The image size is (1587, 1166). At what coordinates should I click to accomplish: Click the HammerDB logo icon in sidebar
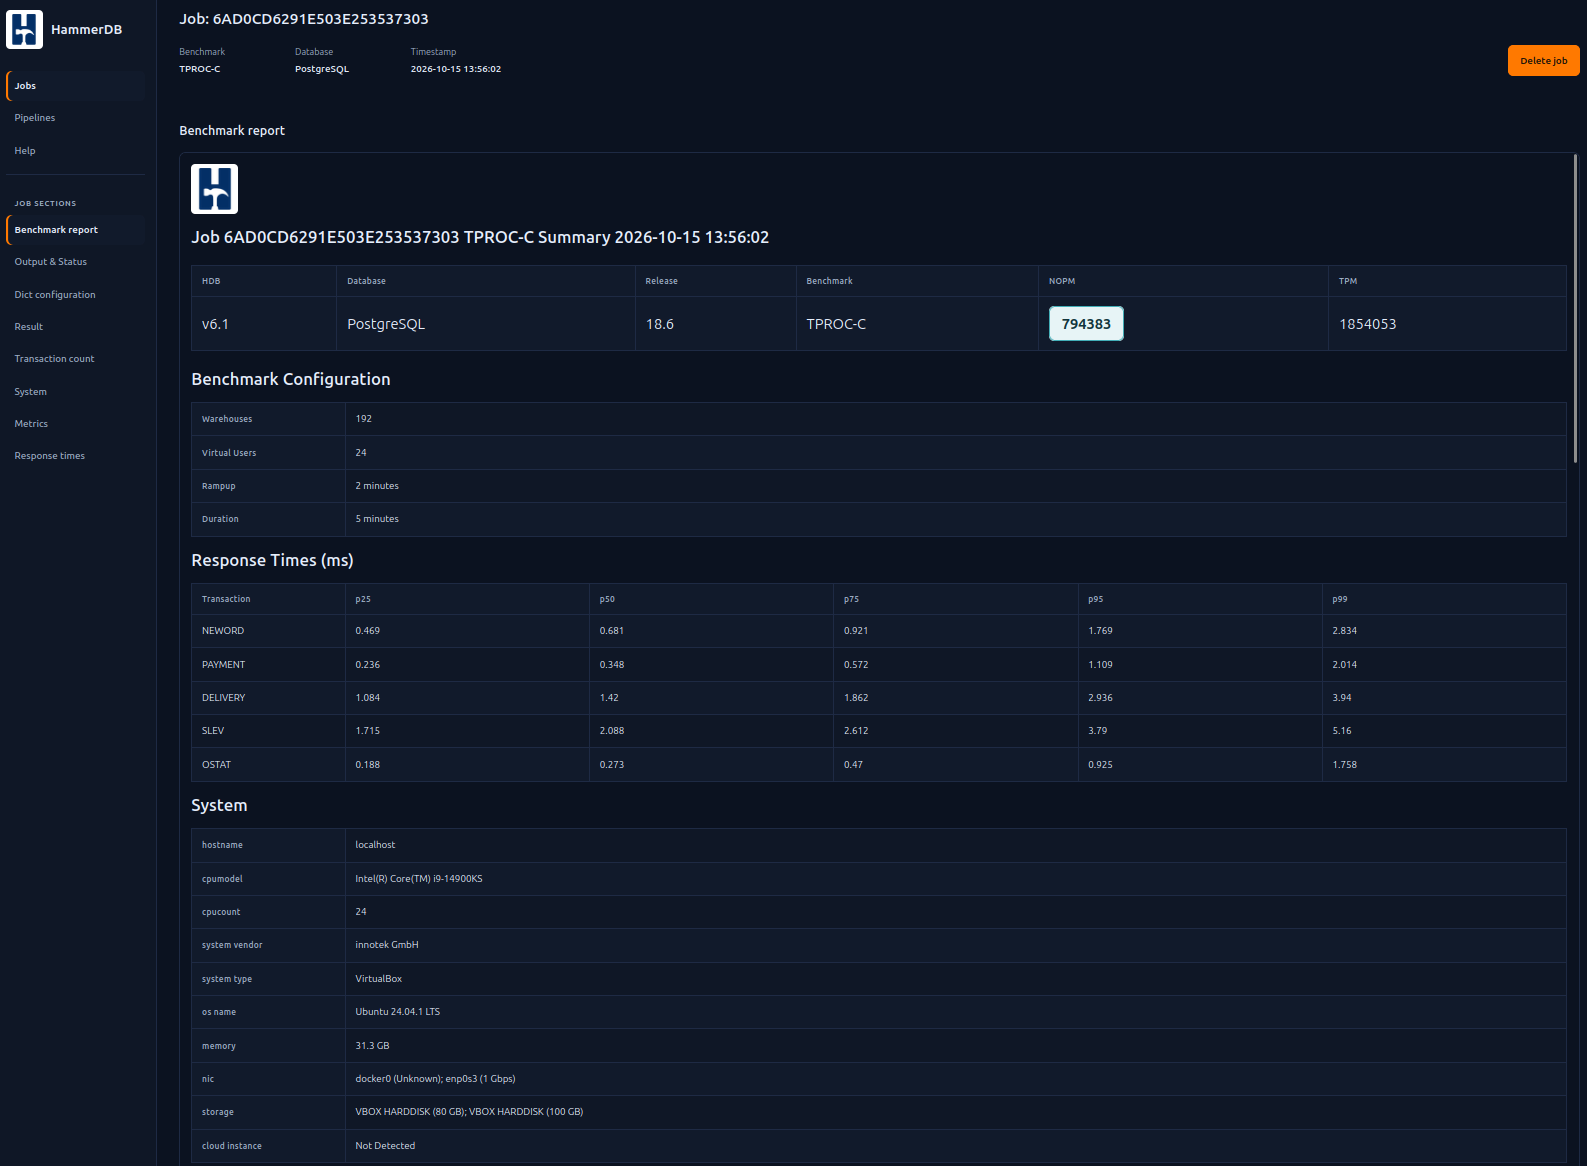(24, 29)
